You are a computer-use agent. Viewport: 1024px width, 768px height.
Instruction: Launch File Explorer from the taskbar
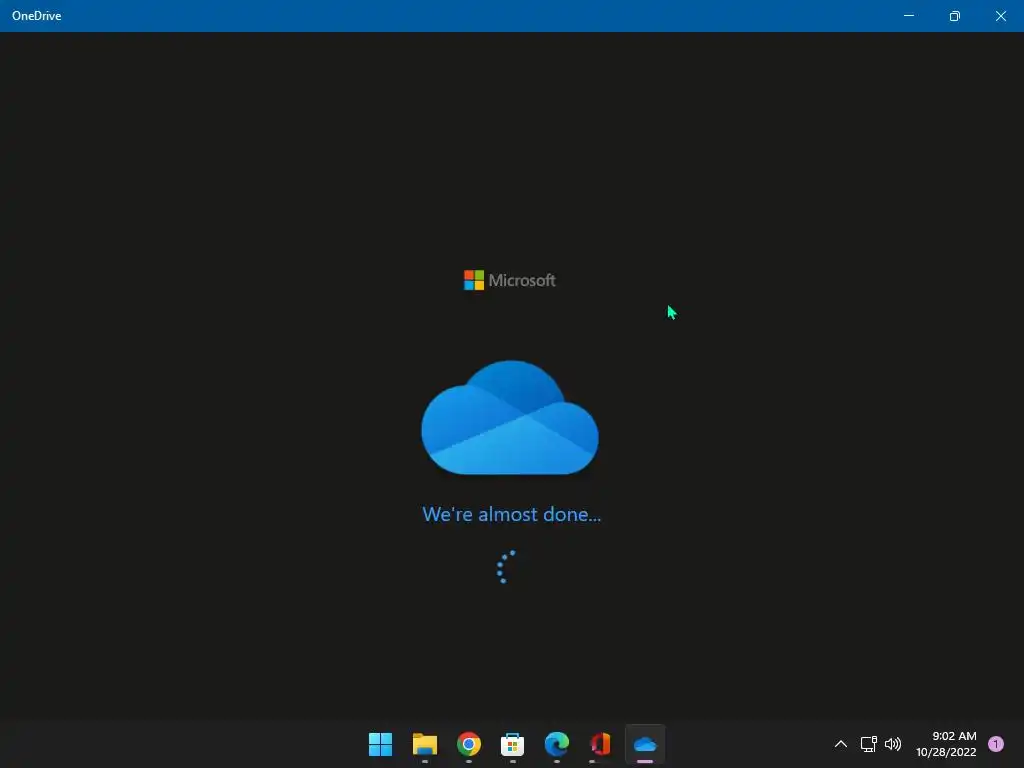tap(424, 744)
